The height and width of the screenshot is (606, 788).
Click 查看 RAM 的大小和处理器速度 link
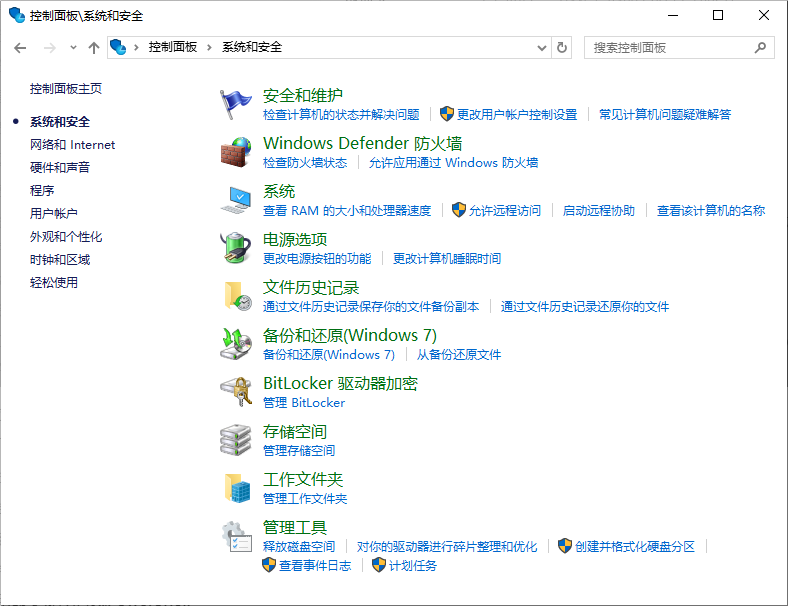click(347, 211)
